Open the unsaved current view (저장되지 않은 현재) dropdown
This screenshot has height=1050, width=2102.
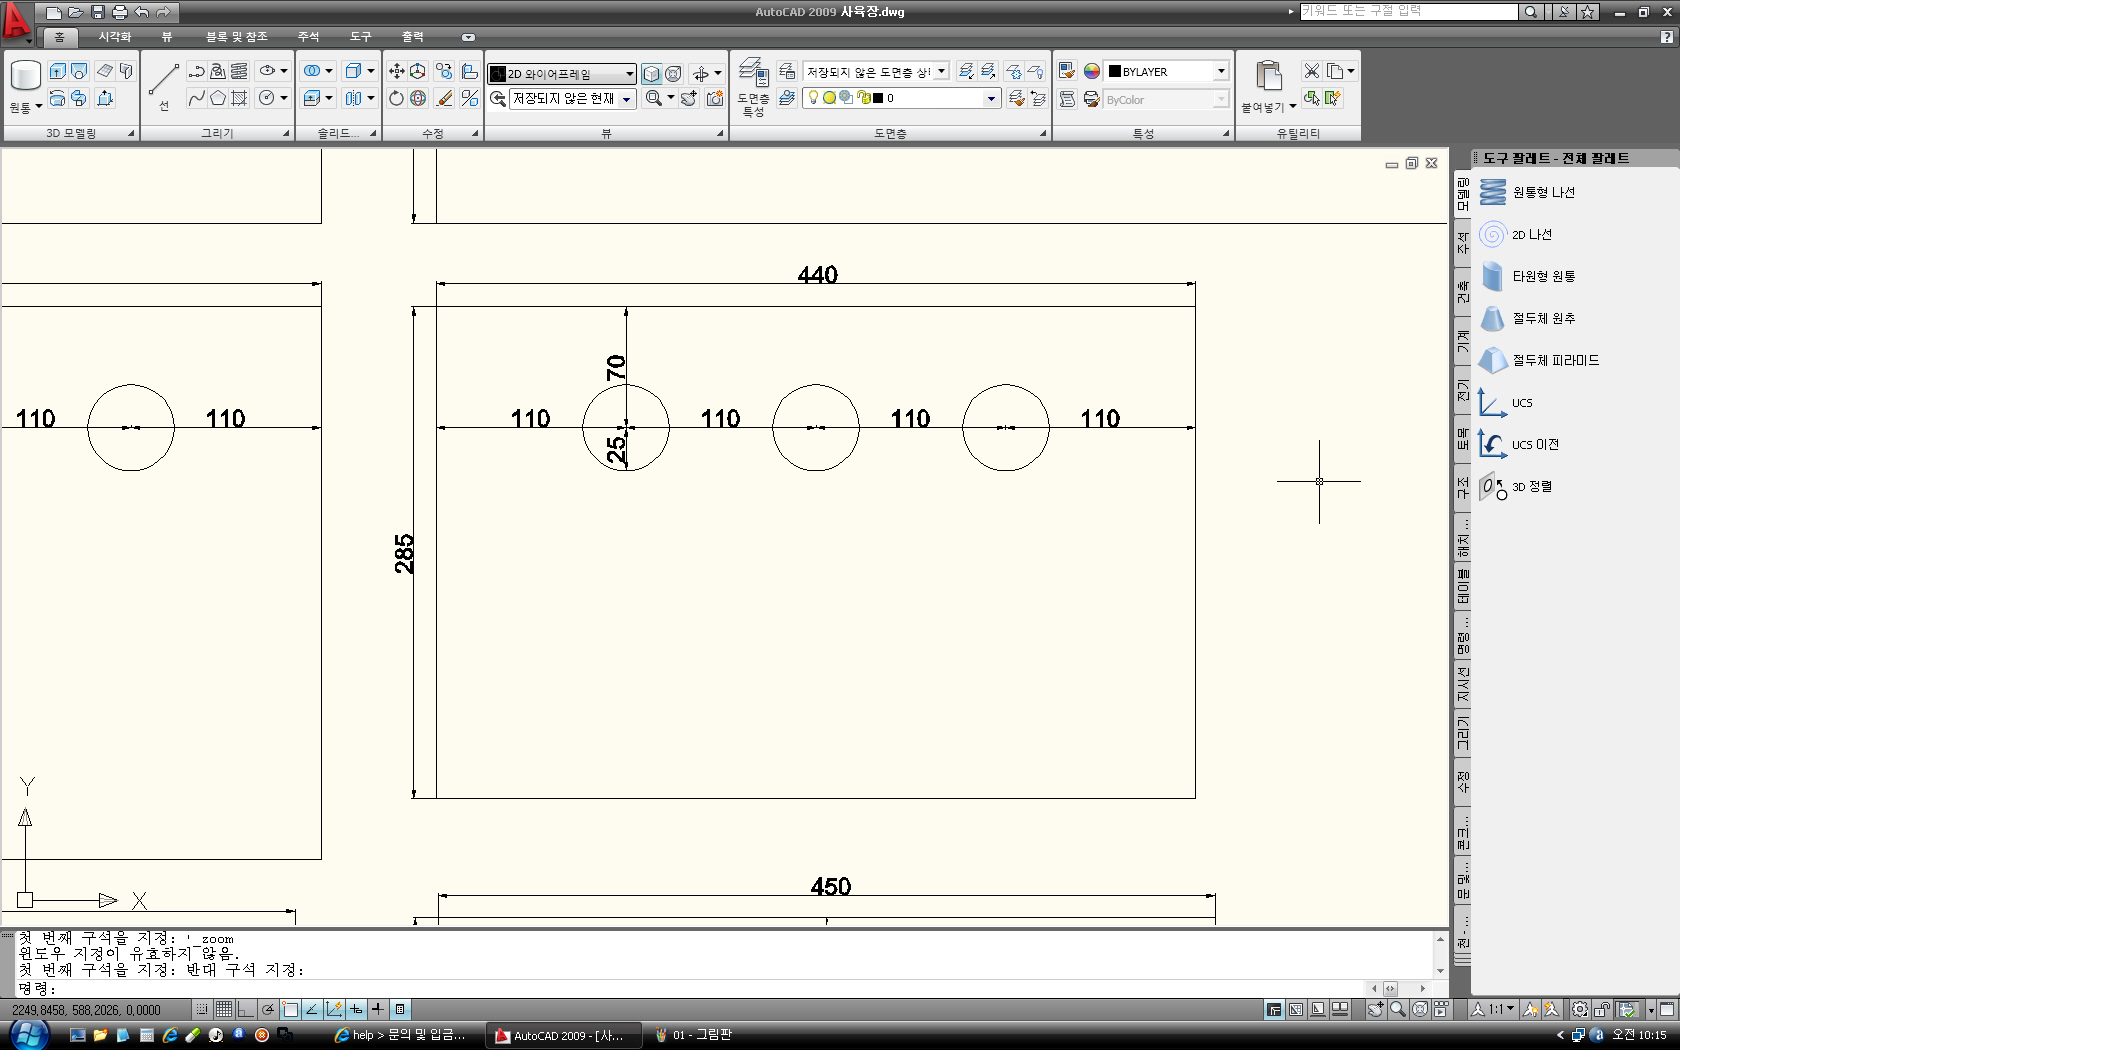pyautogui.click(x=572, y=98)
